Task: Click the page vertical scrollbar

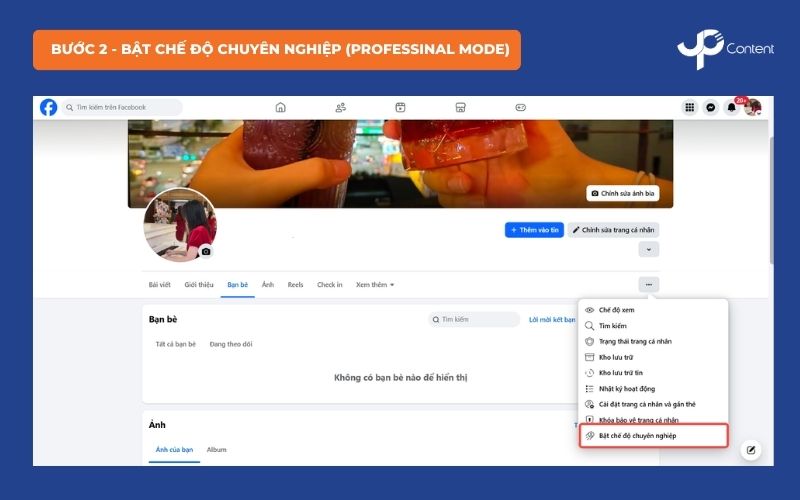Action: coord(770,202)
